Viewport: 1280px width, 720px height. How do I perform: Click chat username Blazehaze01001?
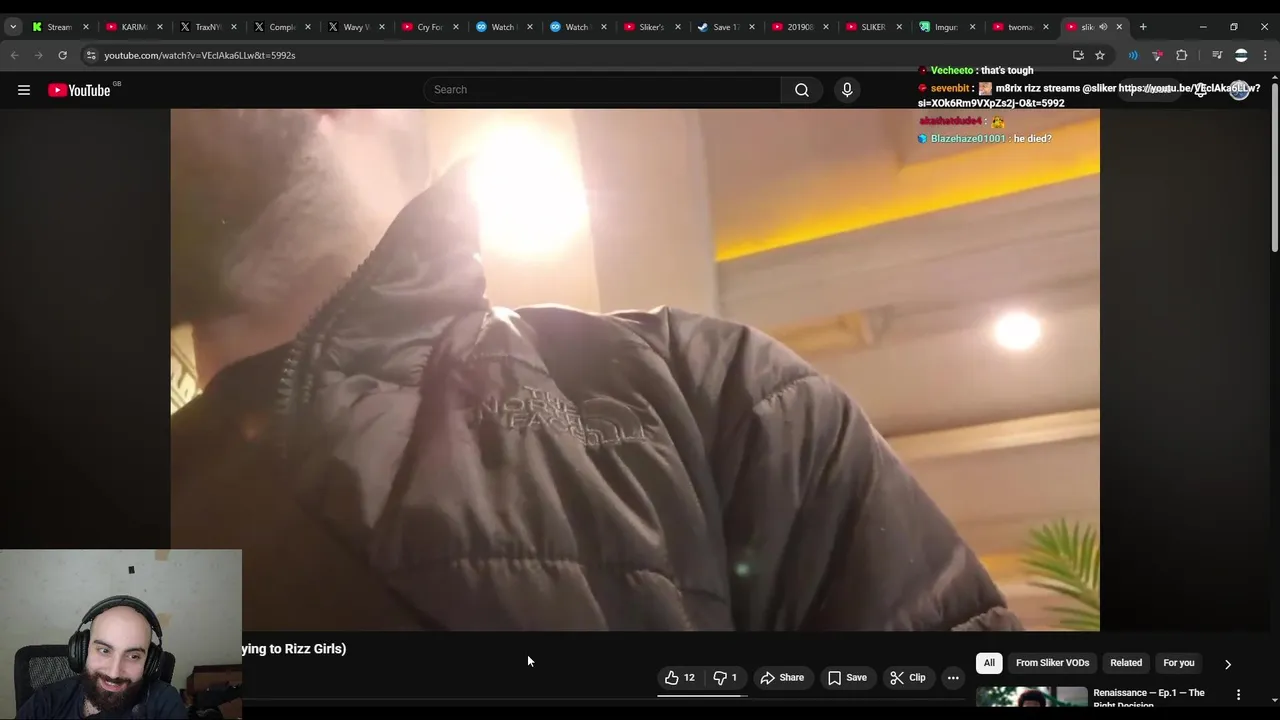click(x=968, y=139)
